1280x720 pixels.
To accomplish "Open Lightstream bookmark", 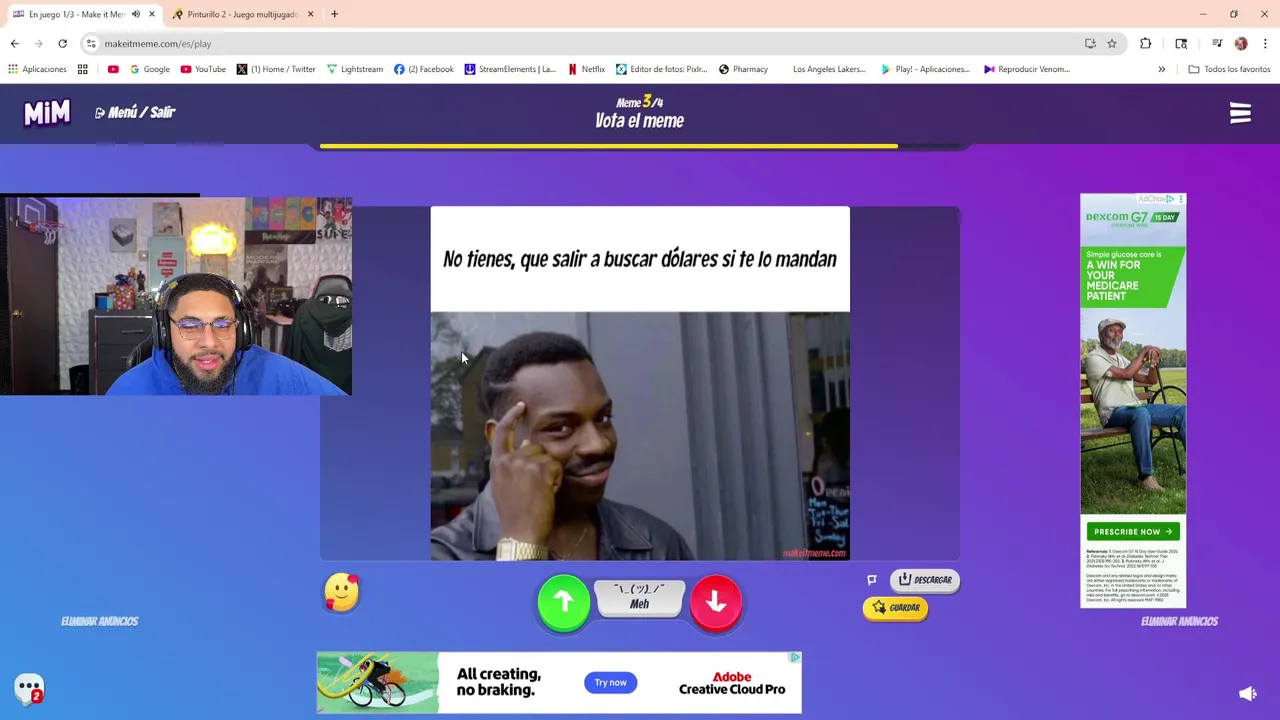I will (355, 69).
